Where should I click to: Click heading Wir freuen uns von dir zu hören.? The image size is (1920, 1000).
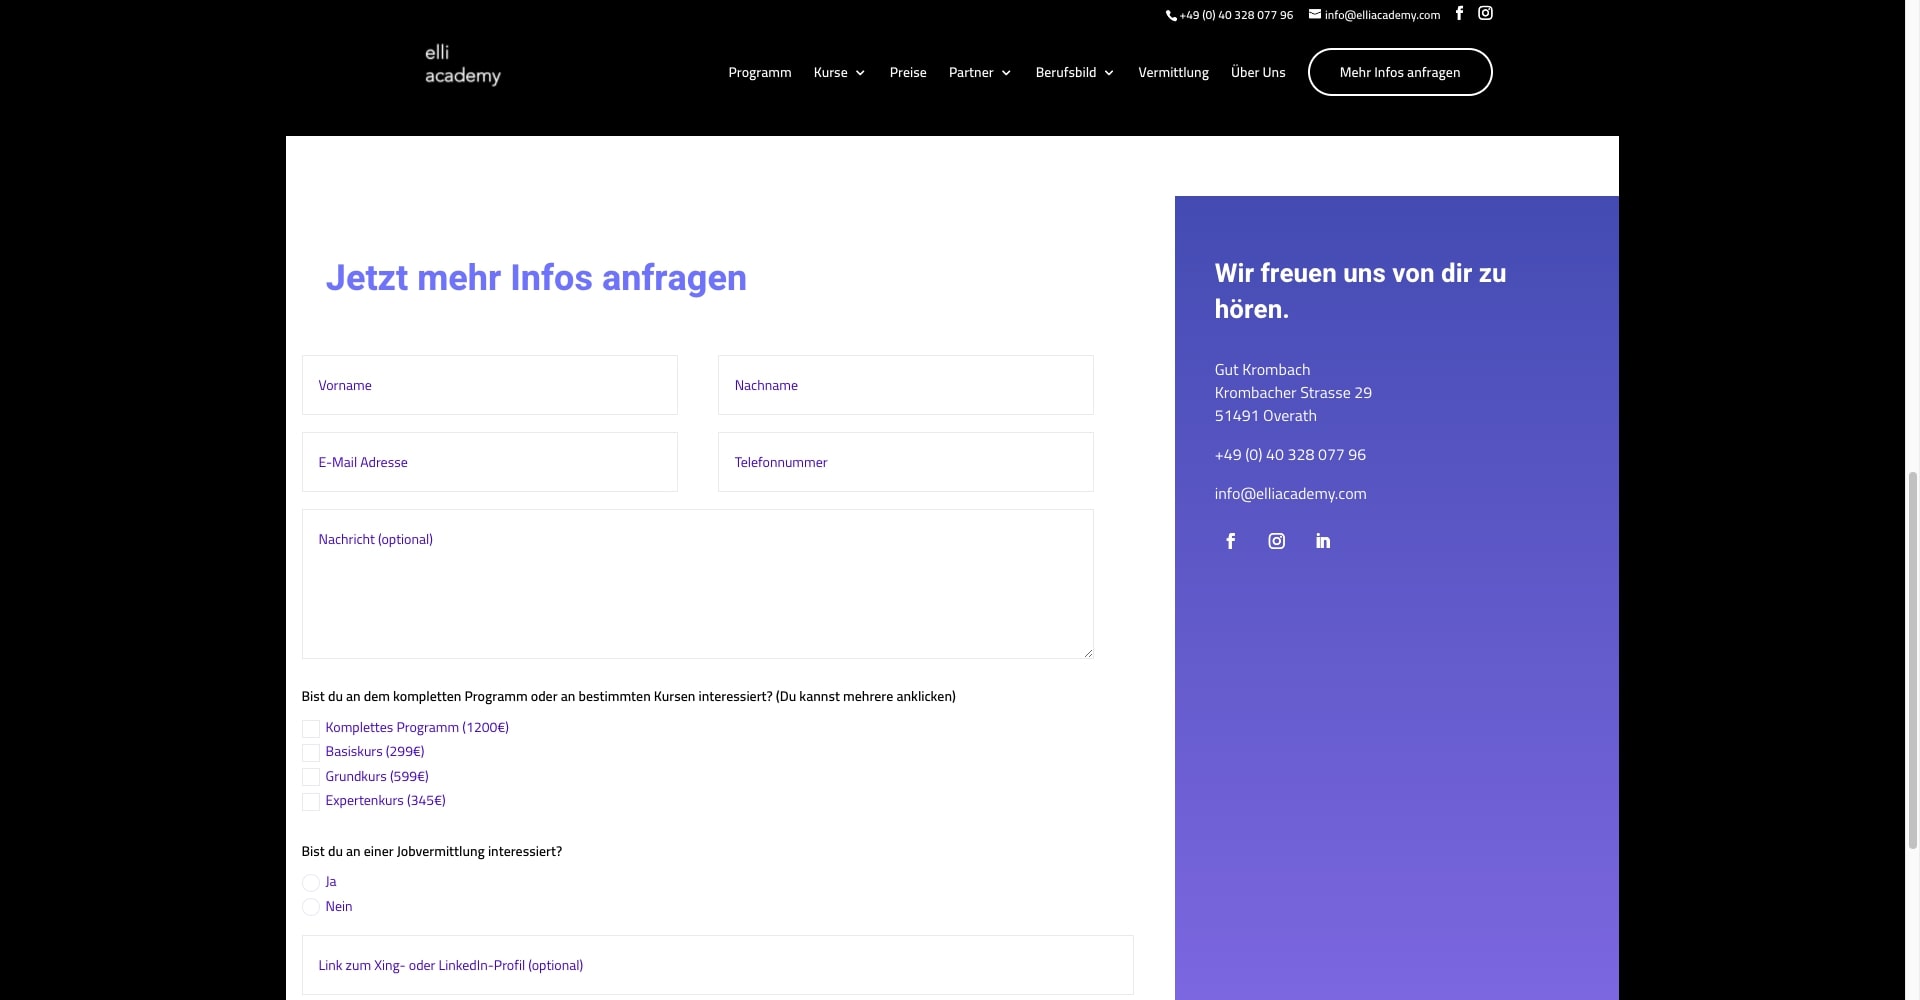click(x=1360, y=291)
